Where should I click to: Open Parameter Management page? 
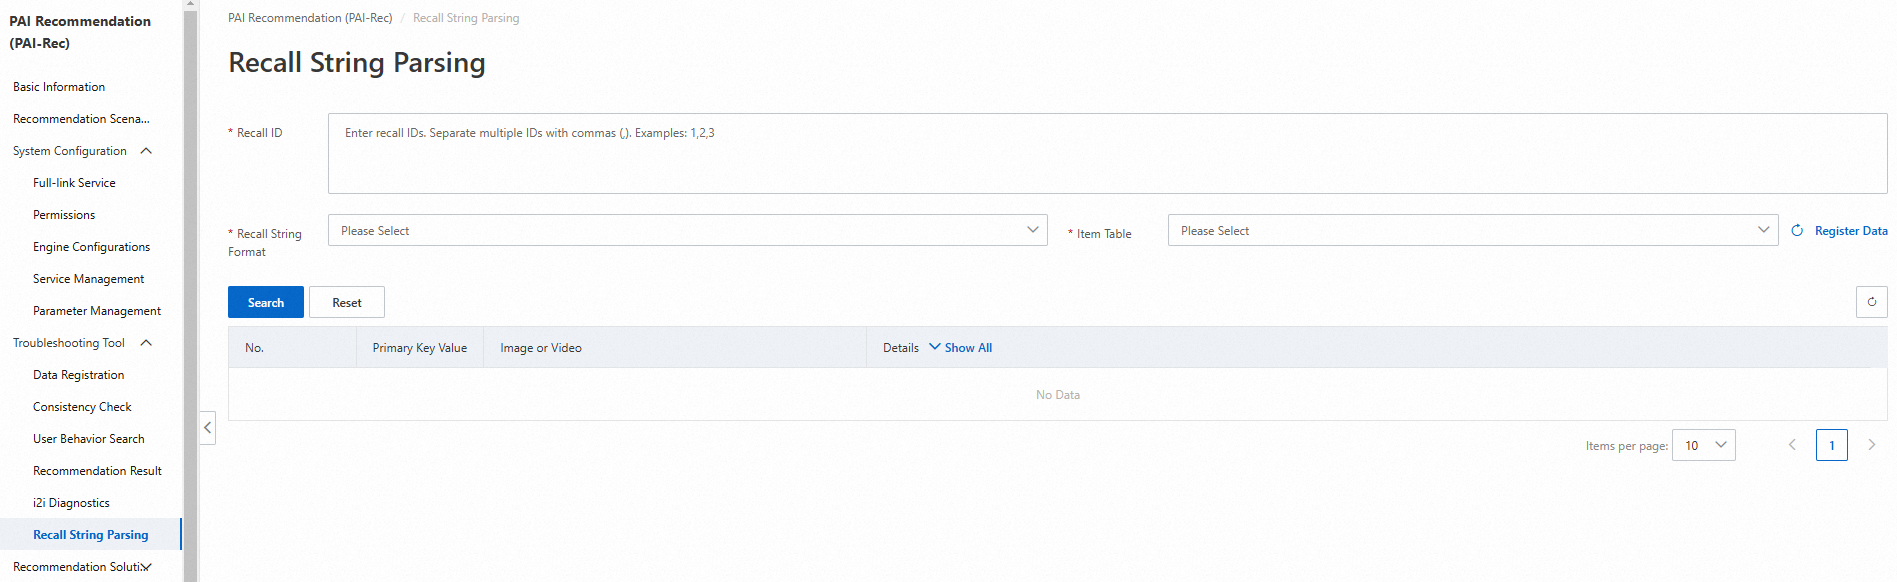click(97, 311)
